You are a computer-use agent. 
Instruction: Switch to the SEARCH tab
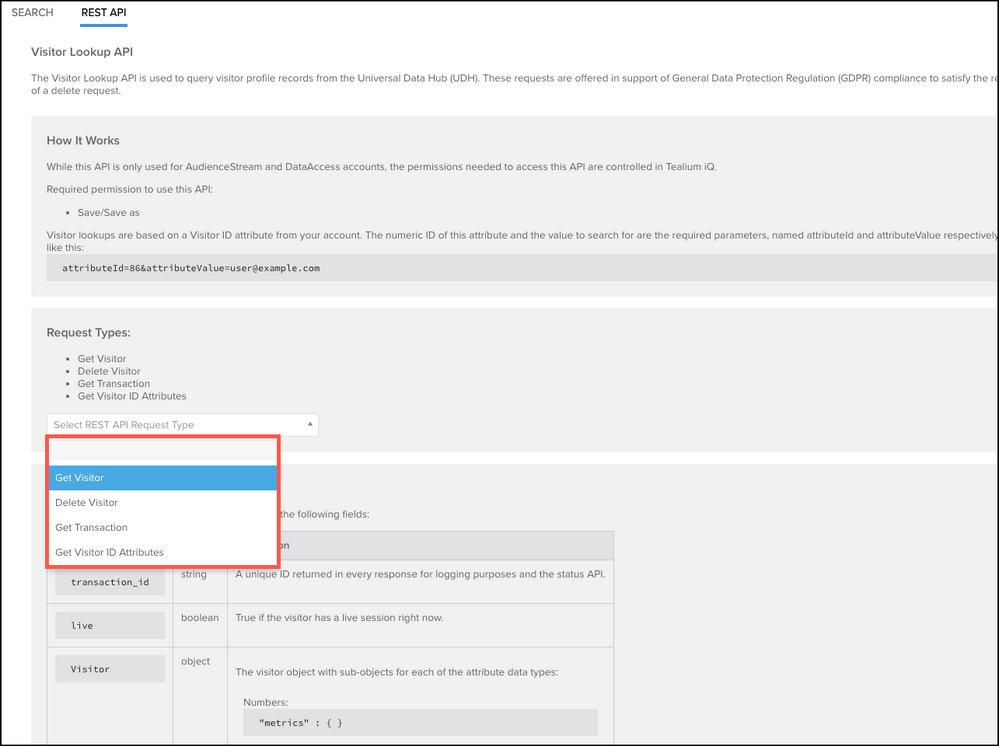[33, 13]
